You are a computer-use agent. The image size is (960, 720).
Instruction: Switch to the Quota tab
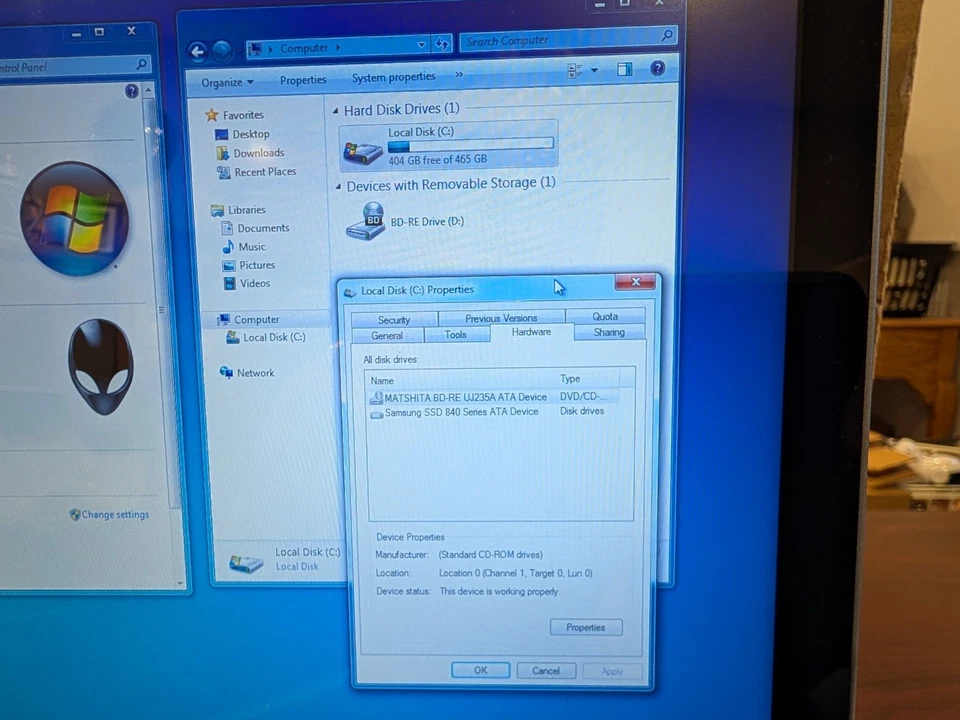coord(605,316)
